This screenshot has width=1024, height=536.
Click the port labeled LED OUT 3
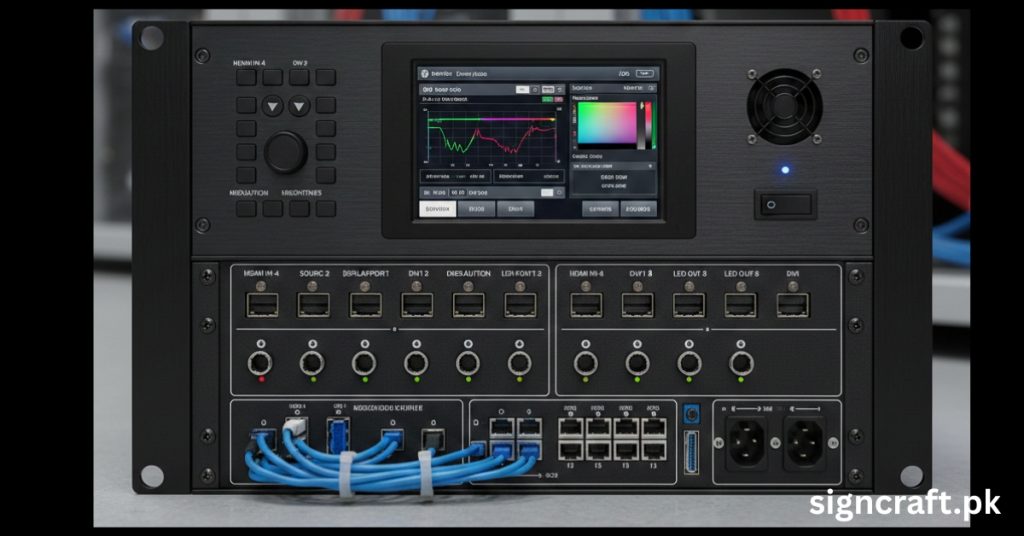pyautogui.click(x=689, y=305)
